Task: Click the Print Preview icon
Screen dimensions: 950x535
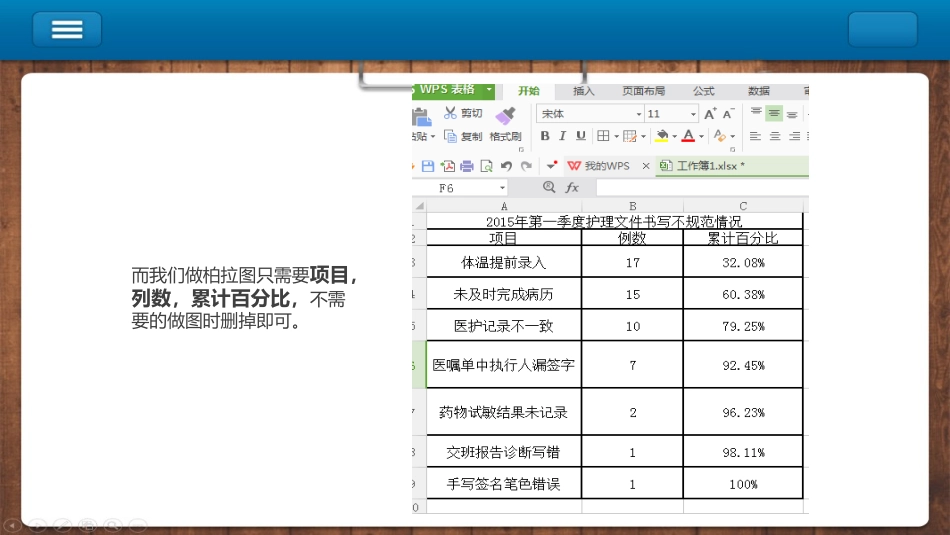Action: [x=486, y=165]
